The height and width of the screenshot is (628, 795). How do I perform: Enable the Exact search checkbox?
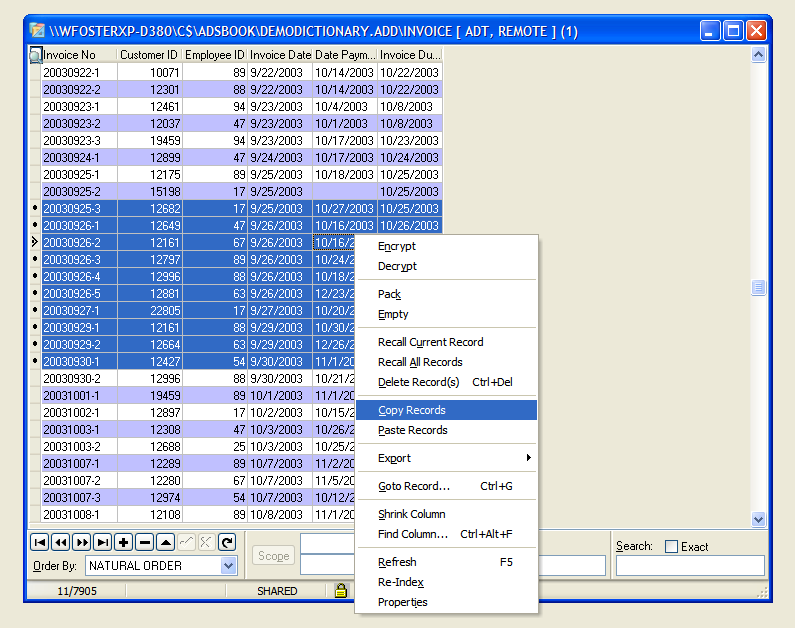point(671,546)
